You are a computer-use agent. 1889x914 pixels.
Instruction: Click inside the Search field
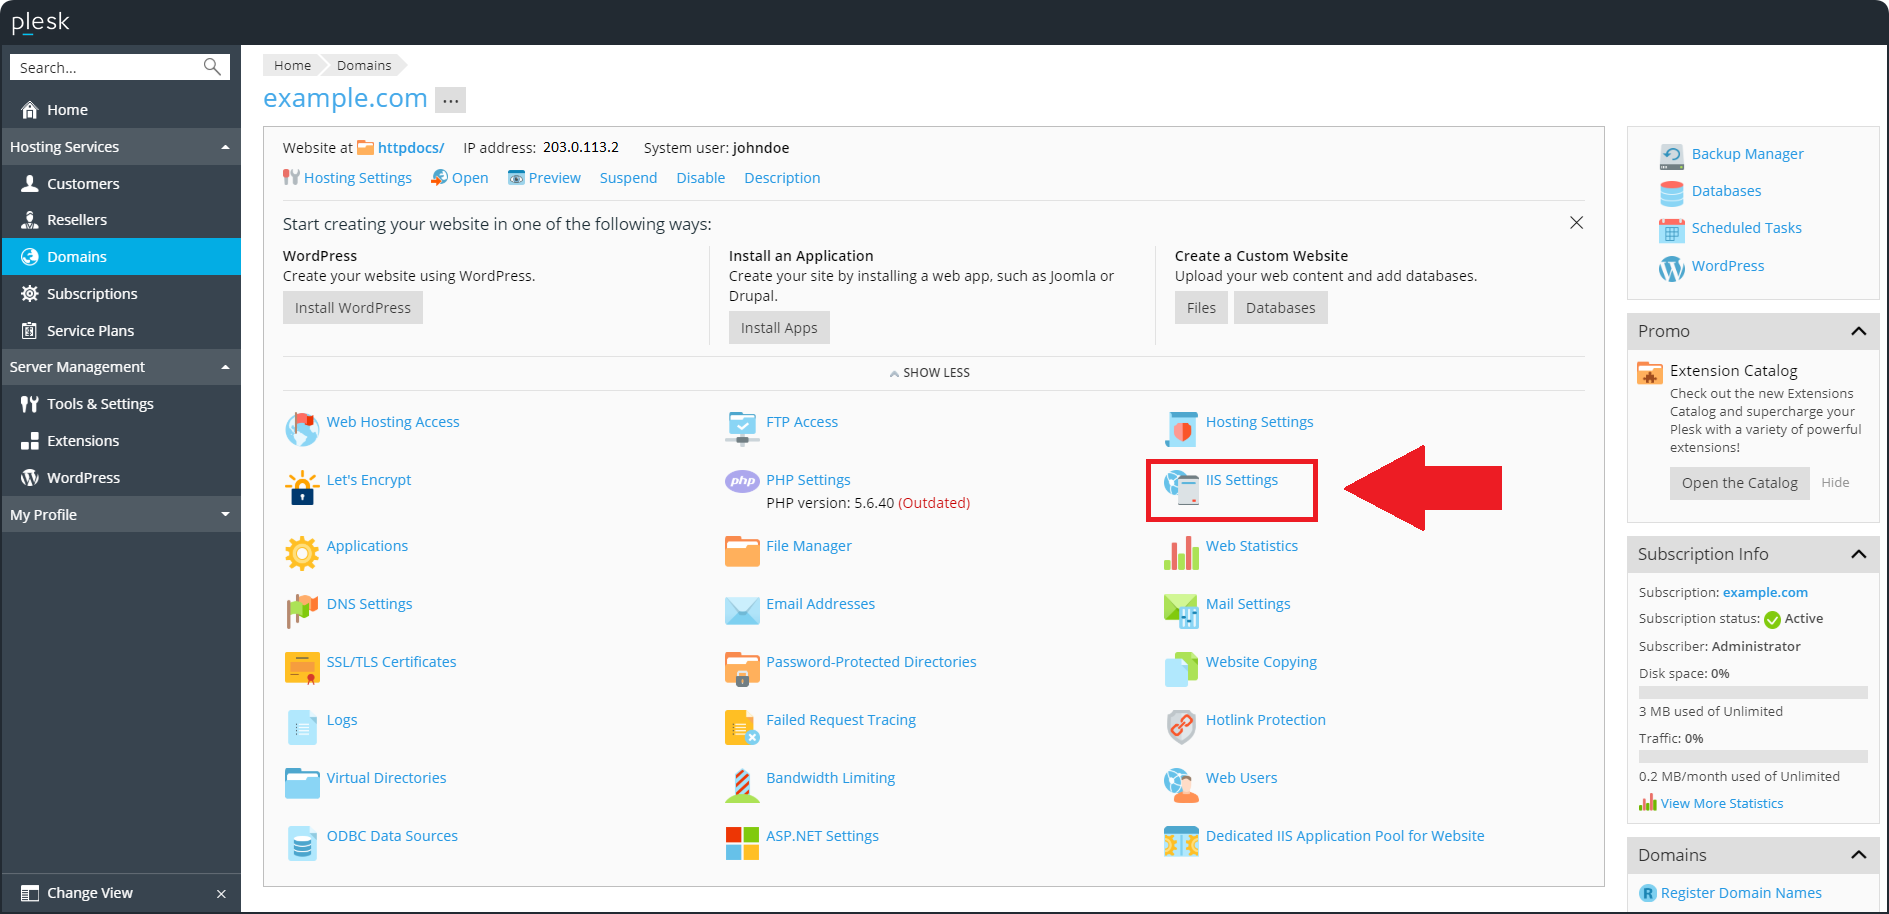tap(110, 66)
